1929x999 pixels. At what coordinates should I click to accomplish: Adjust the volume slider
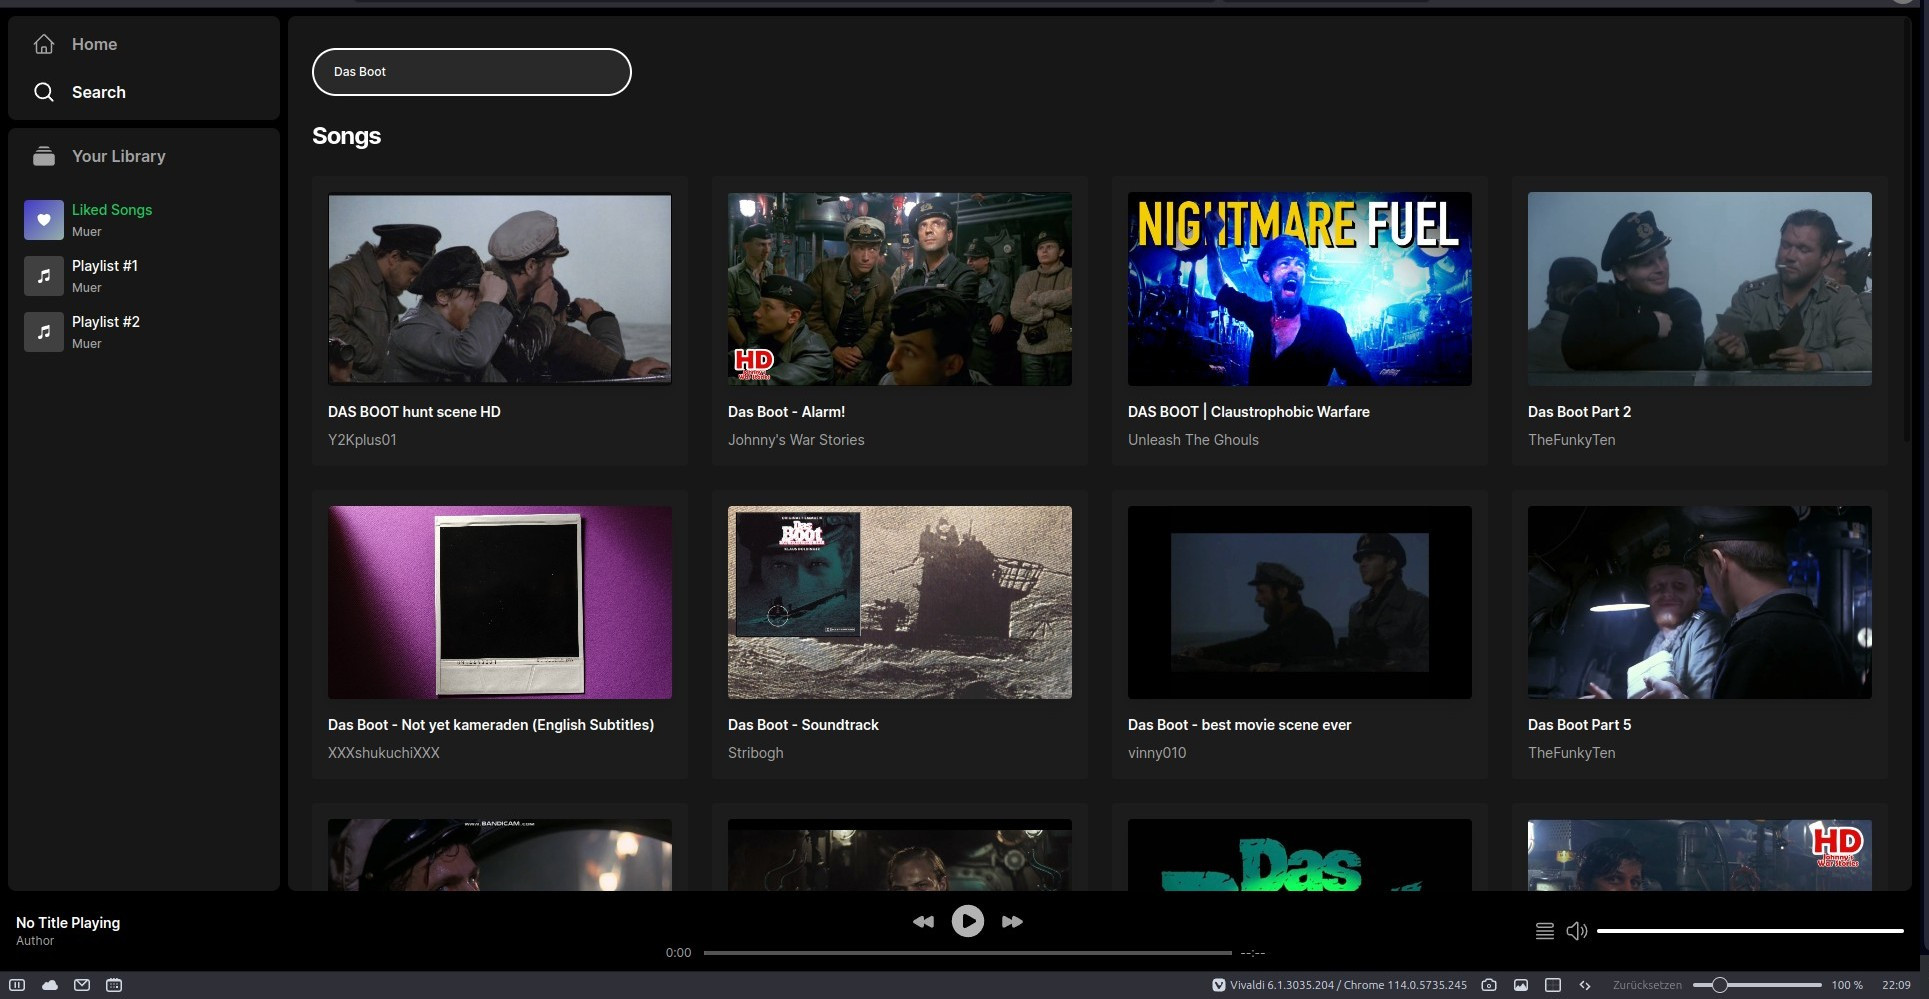tap(1750, 931)
